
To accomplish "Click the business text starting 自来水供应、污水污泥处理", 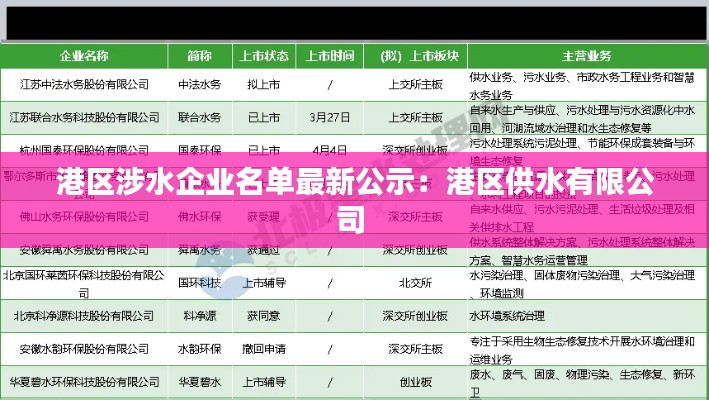I will coord(582,217).
